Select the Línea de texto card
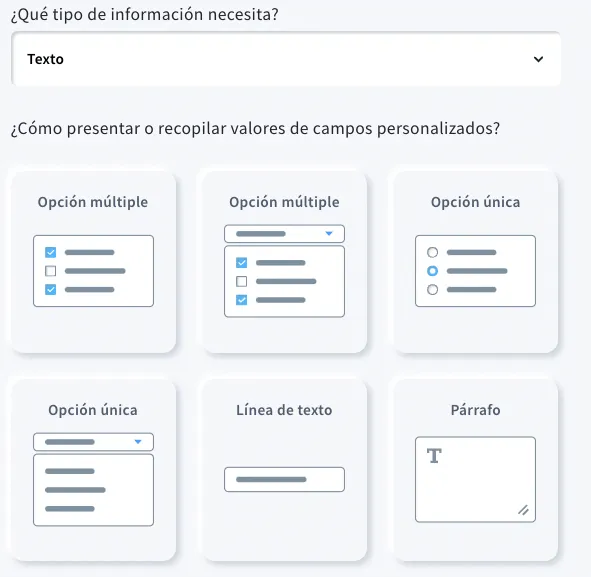This screenshot has height=577, width=591. pyautogui.click(x=284, y=470)
